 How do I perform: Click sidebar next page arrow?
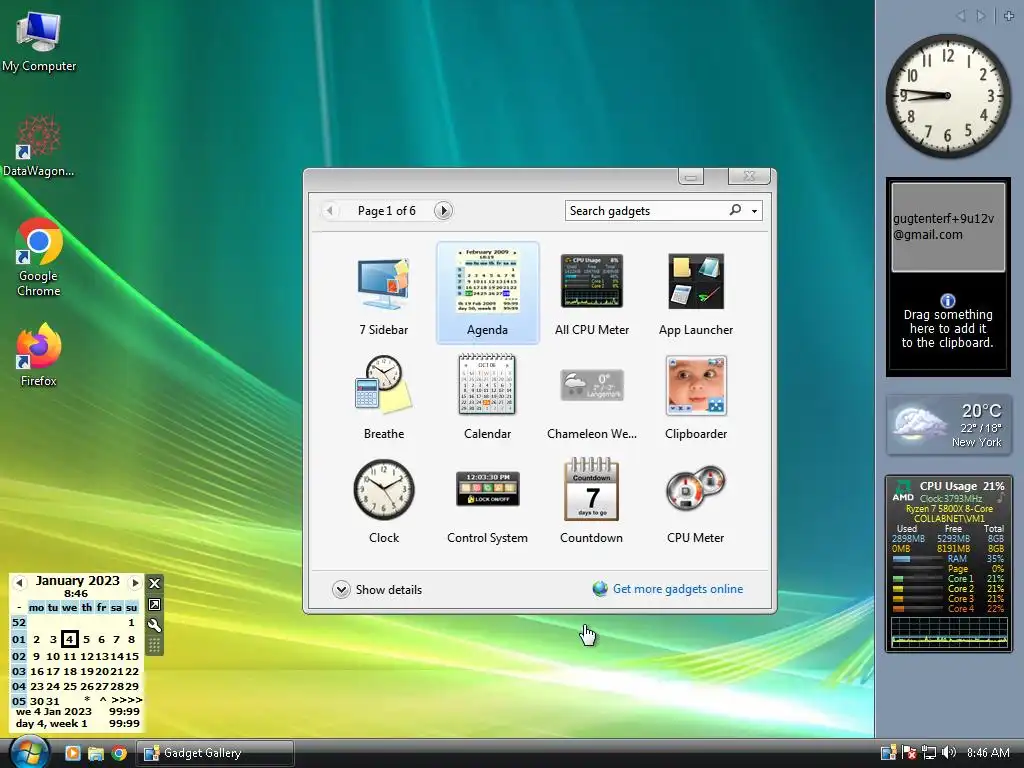coord(981,16)
